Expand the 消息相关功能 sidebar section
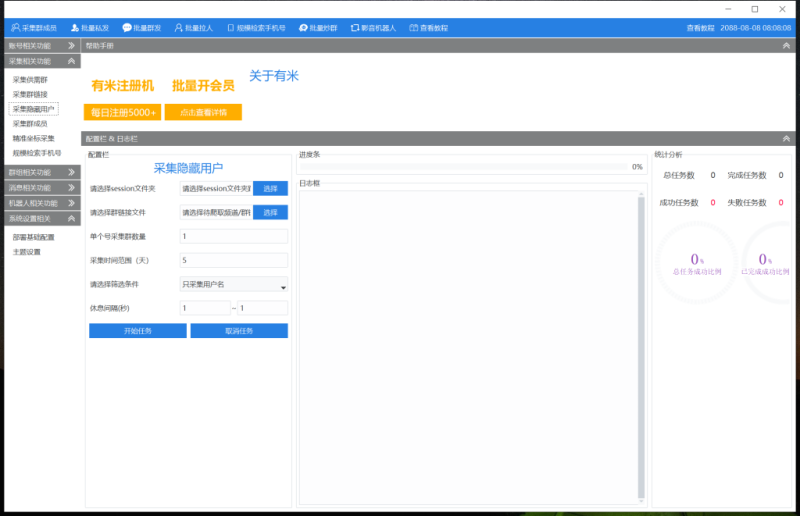Screen dimensions: 800x516 (x=42, y=188)
